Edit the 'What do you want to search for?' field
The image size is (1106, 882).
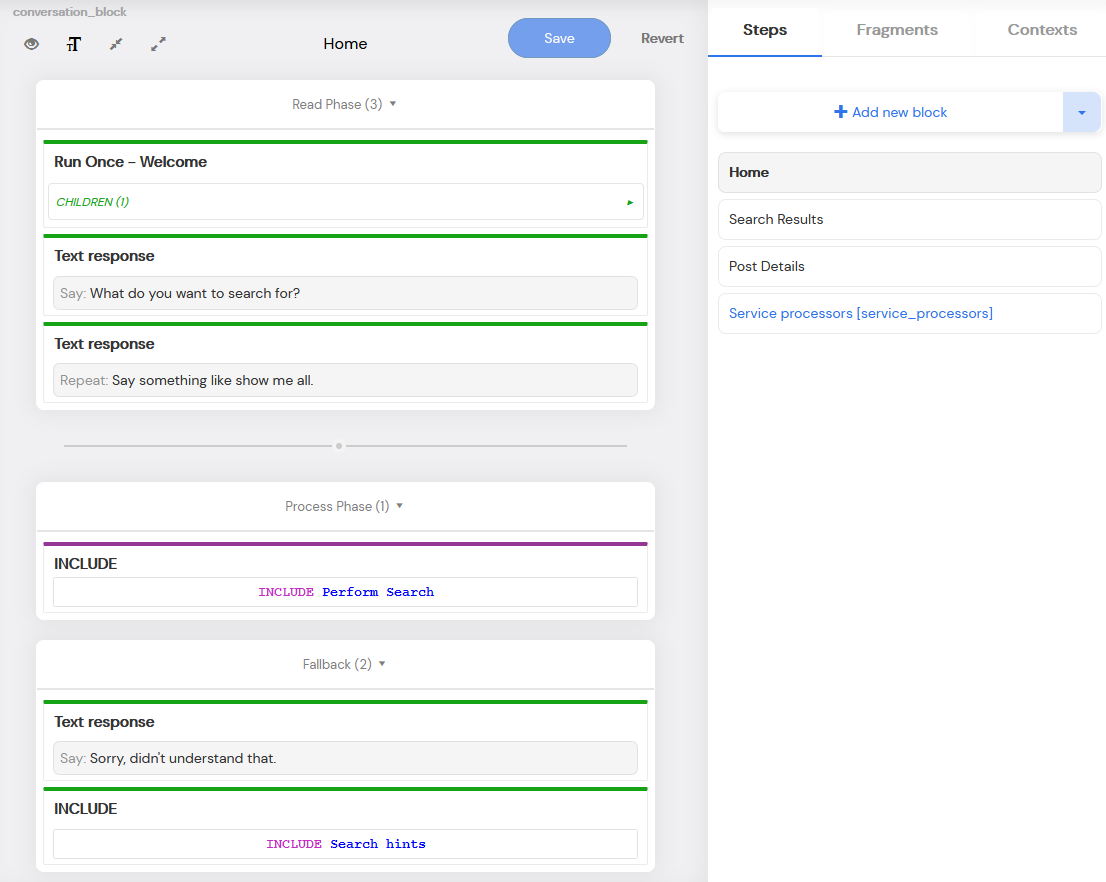point(346,293)
